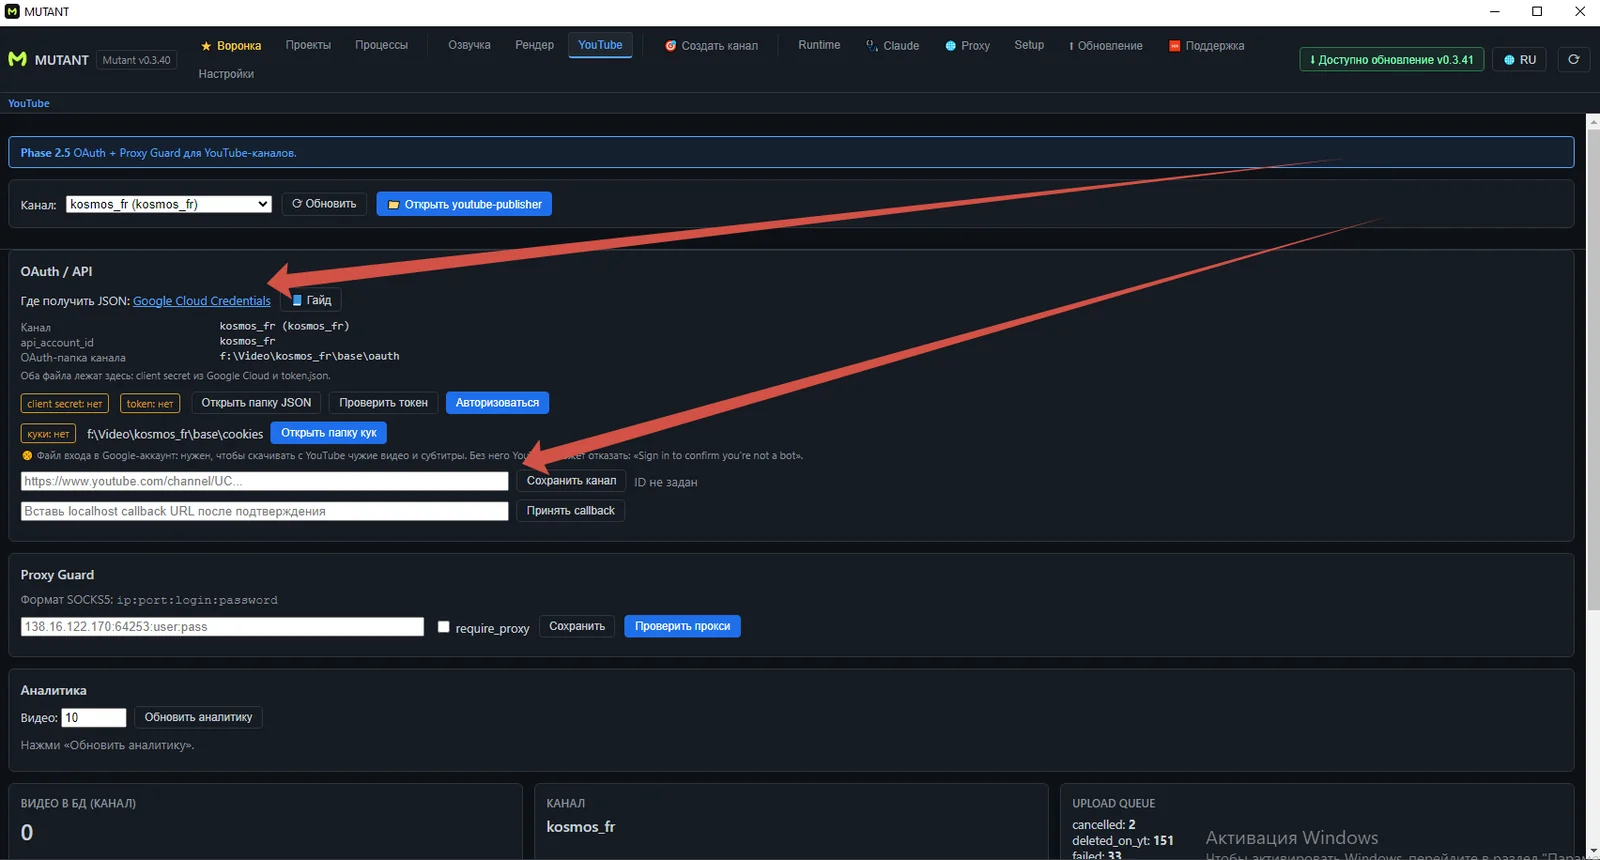Screen dimensions: 1600x860
Task: Click the cookie icon beside Google-аккаунт note
Action: (x=27, y=456)
